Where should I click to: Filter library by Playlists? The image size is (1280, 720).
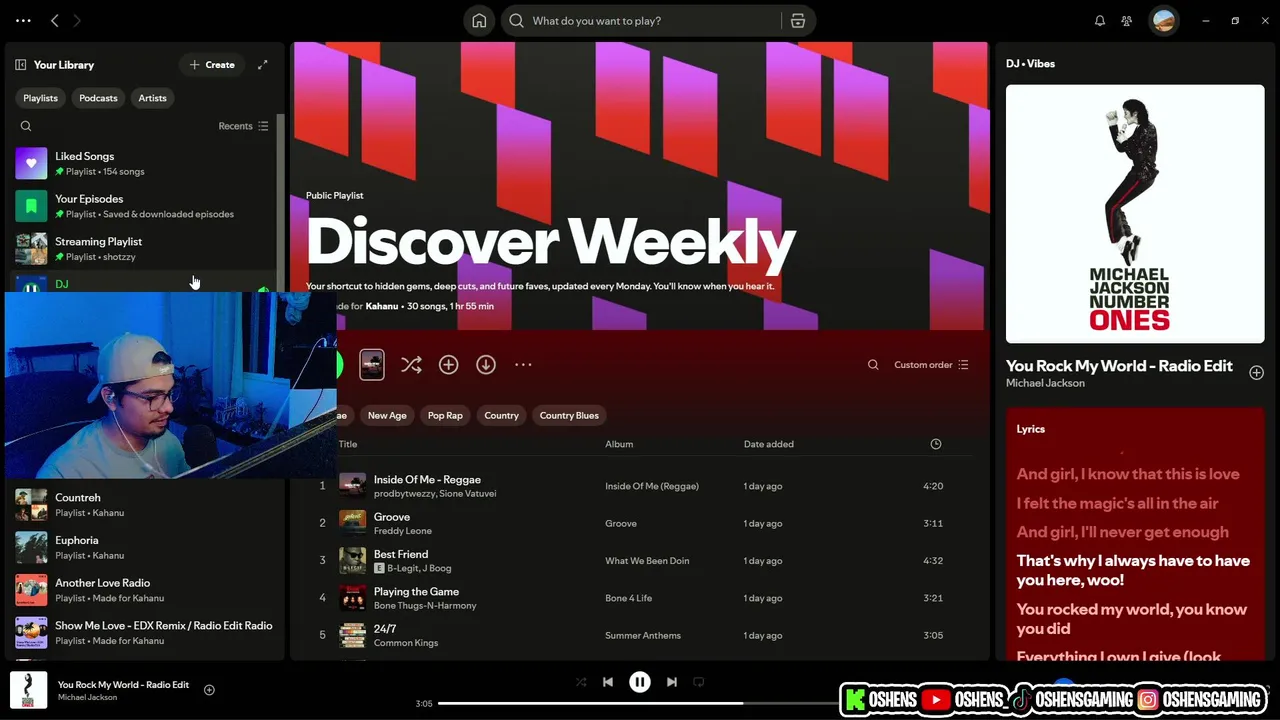tap(41, 98)
